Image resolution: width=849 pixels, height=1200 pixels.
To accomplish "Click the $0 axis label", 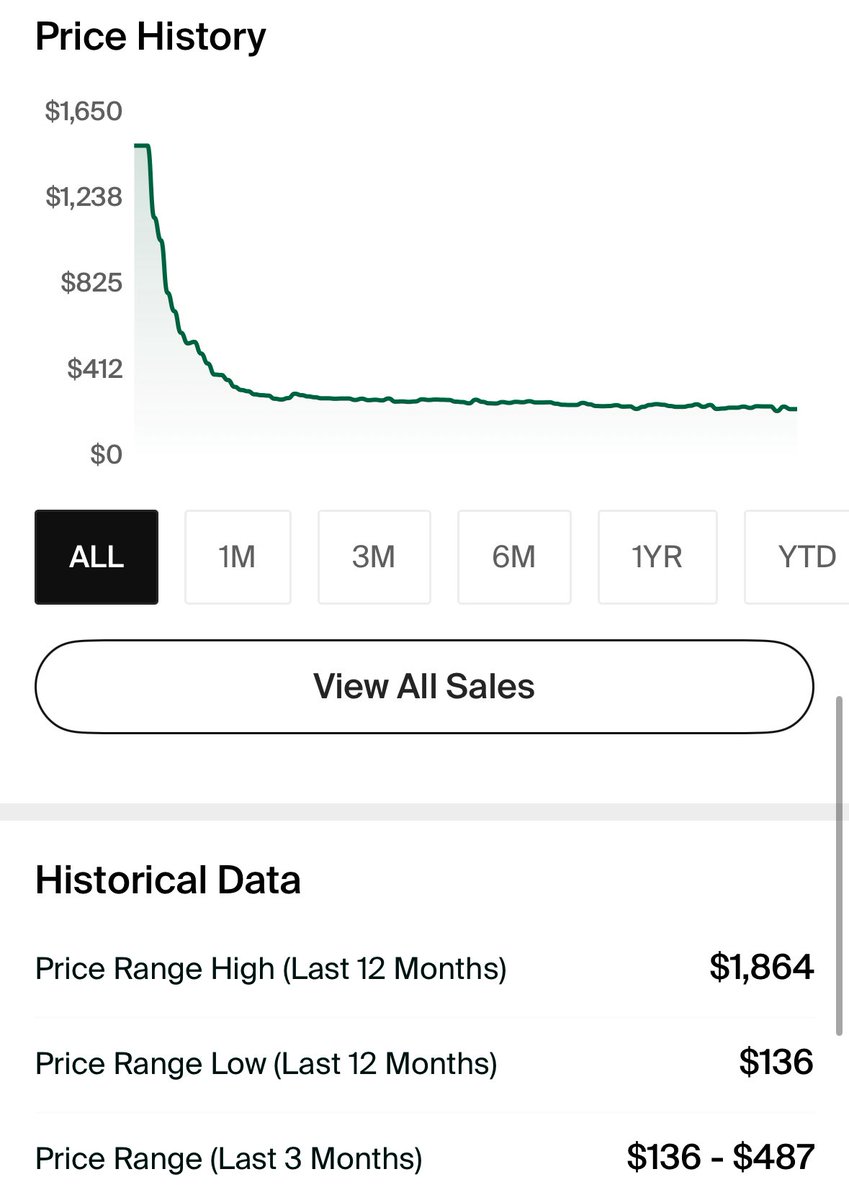I will pyautogui.click(x=106, y=455).
